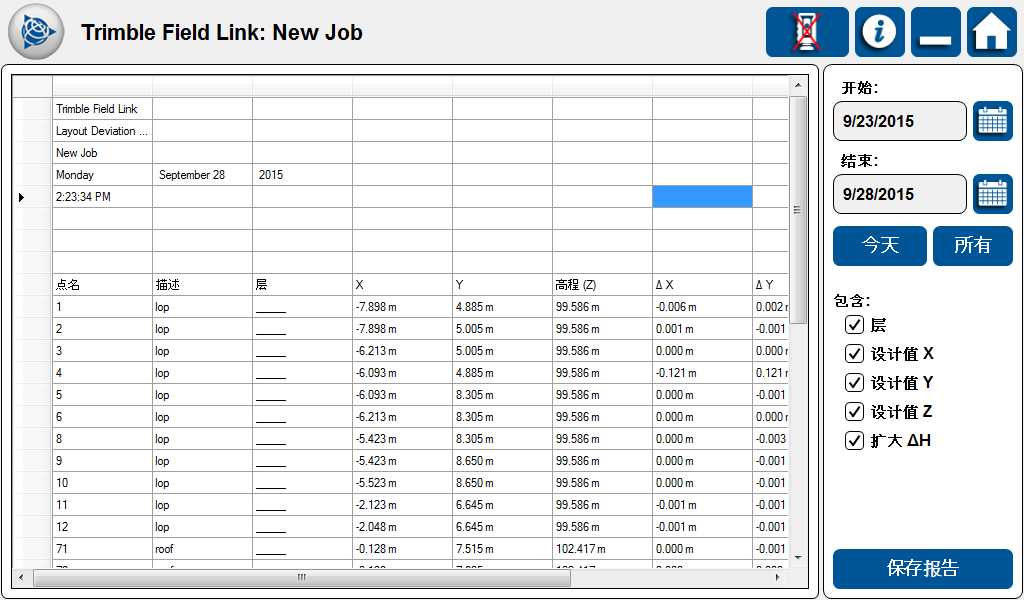This screenshot has width=1024, height=600.
Task: Click the horizontal scrollbar left arrow
Action: 22,577
